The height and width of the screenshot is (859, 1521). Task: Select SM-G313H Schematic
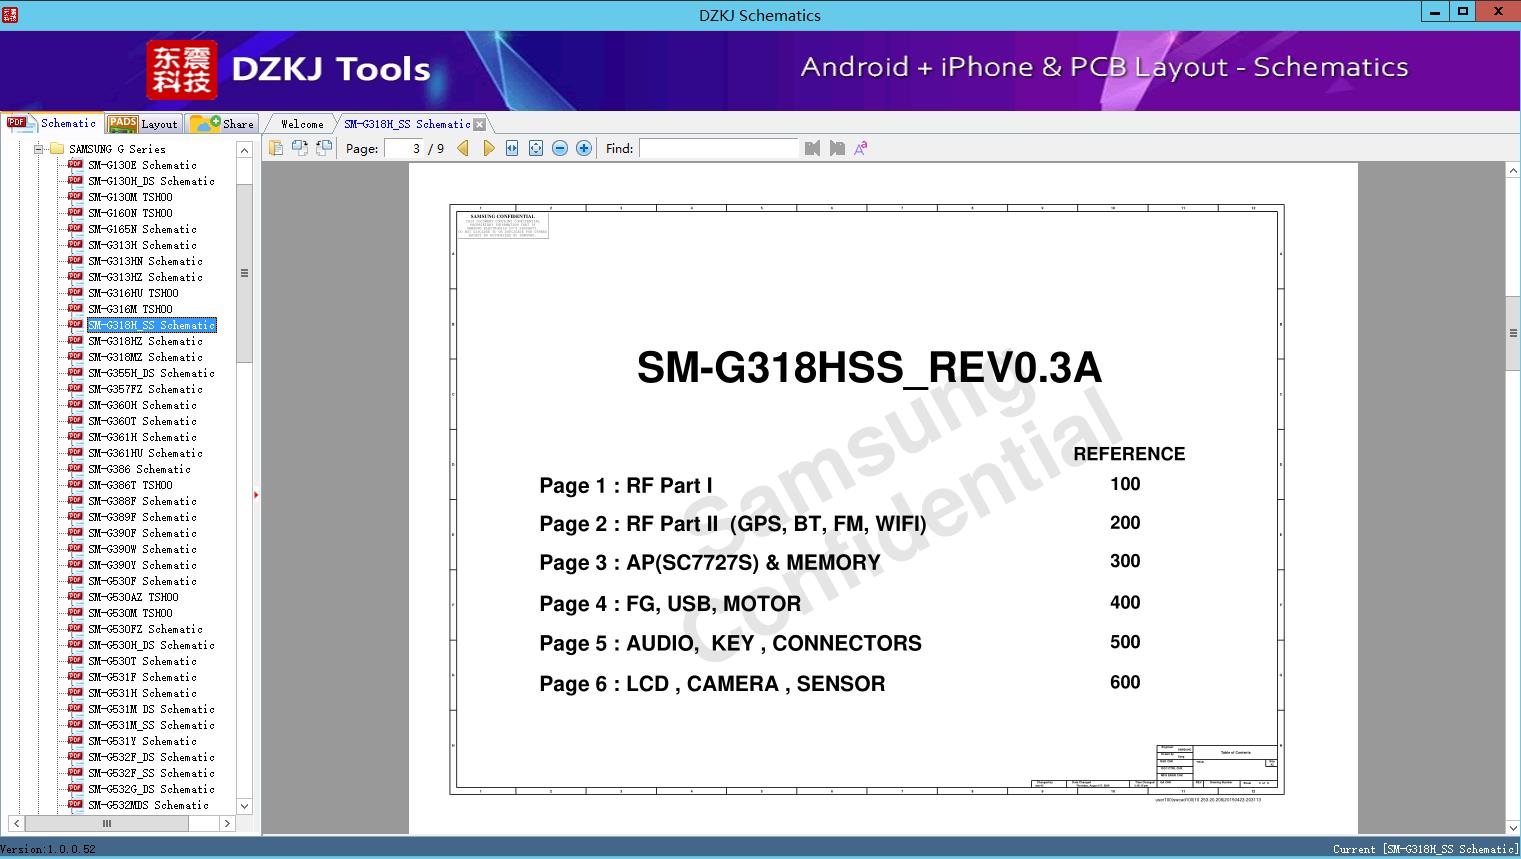(142, 245)
